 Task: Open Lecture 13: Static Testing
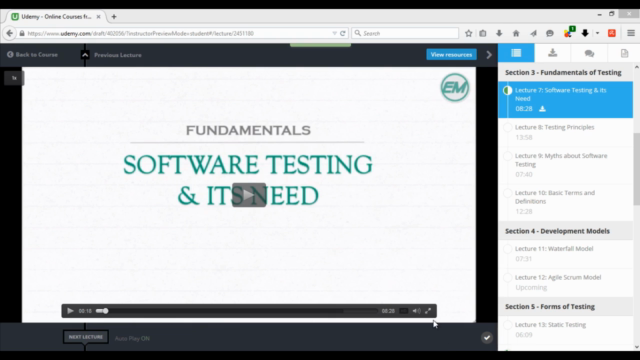click(x=565, y=330)
